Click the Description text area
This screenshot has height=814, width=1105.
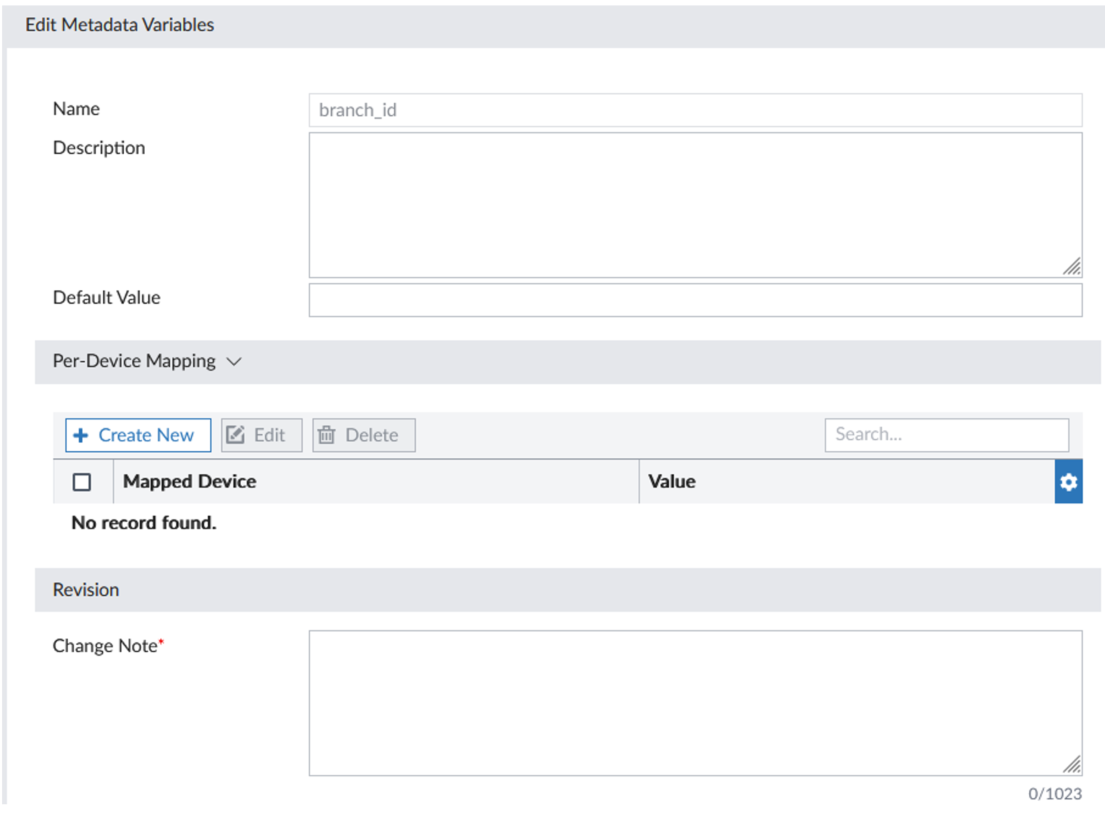[695, 200]
